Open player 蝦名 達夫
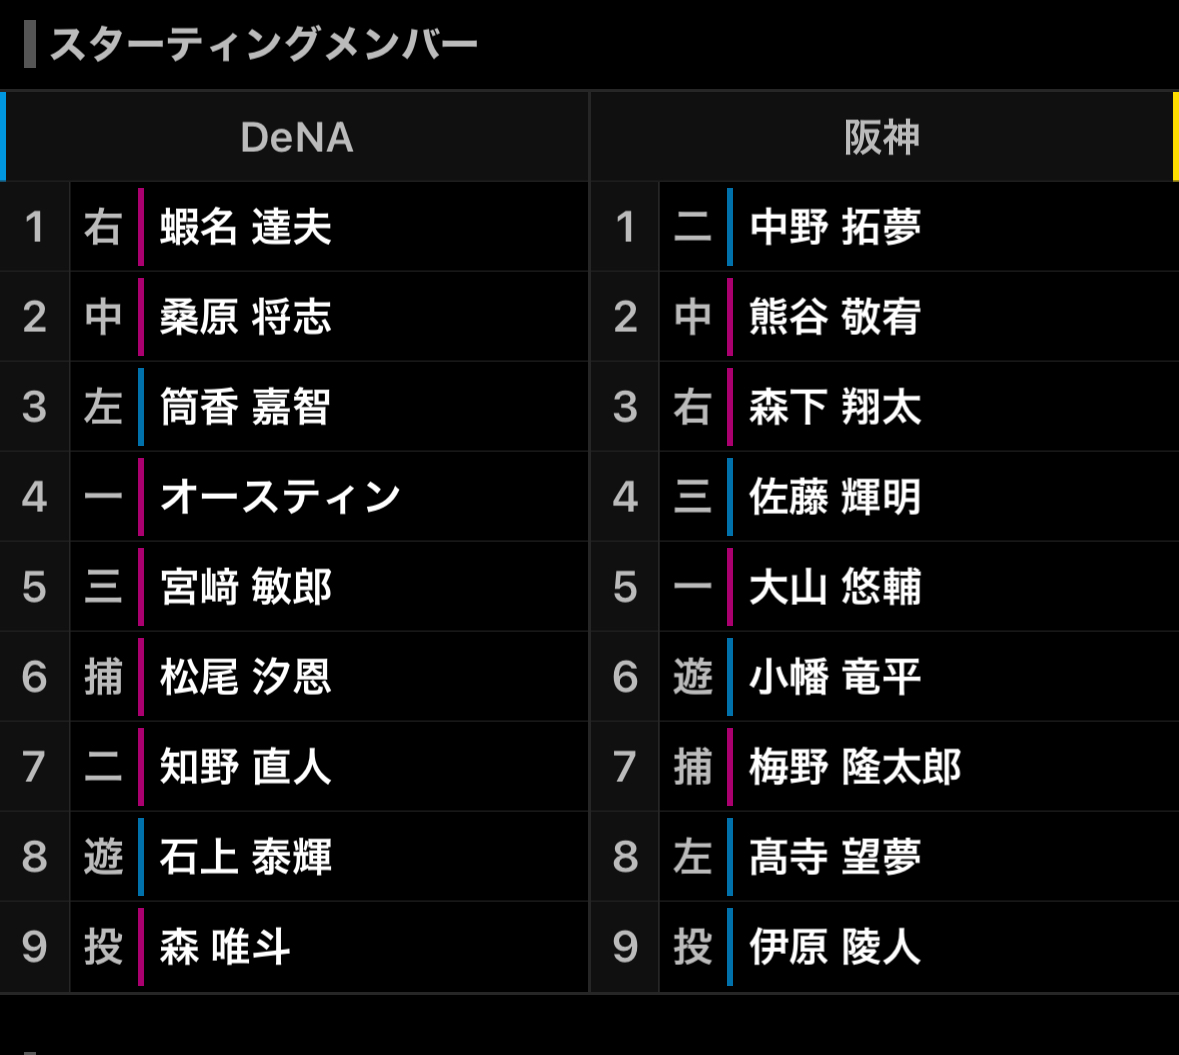Viewport: 1179px width, 1055px height. coord(246,227)
